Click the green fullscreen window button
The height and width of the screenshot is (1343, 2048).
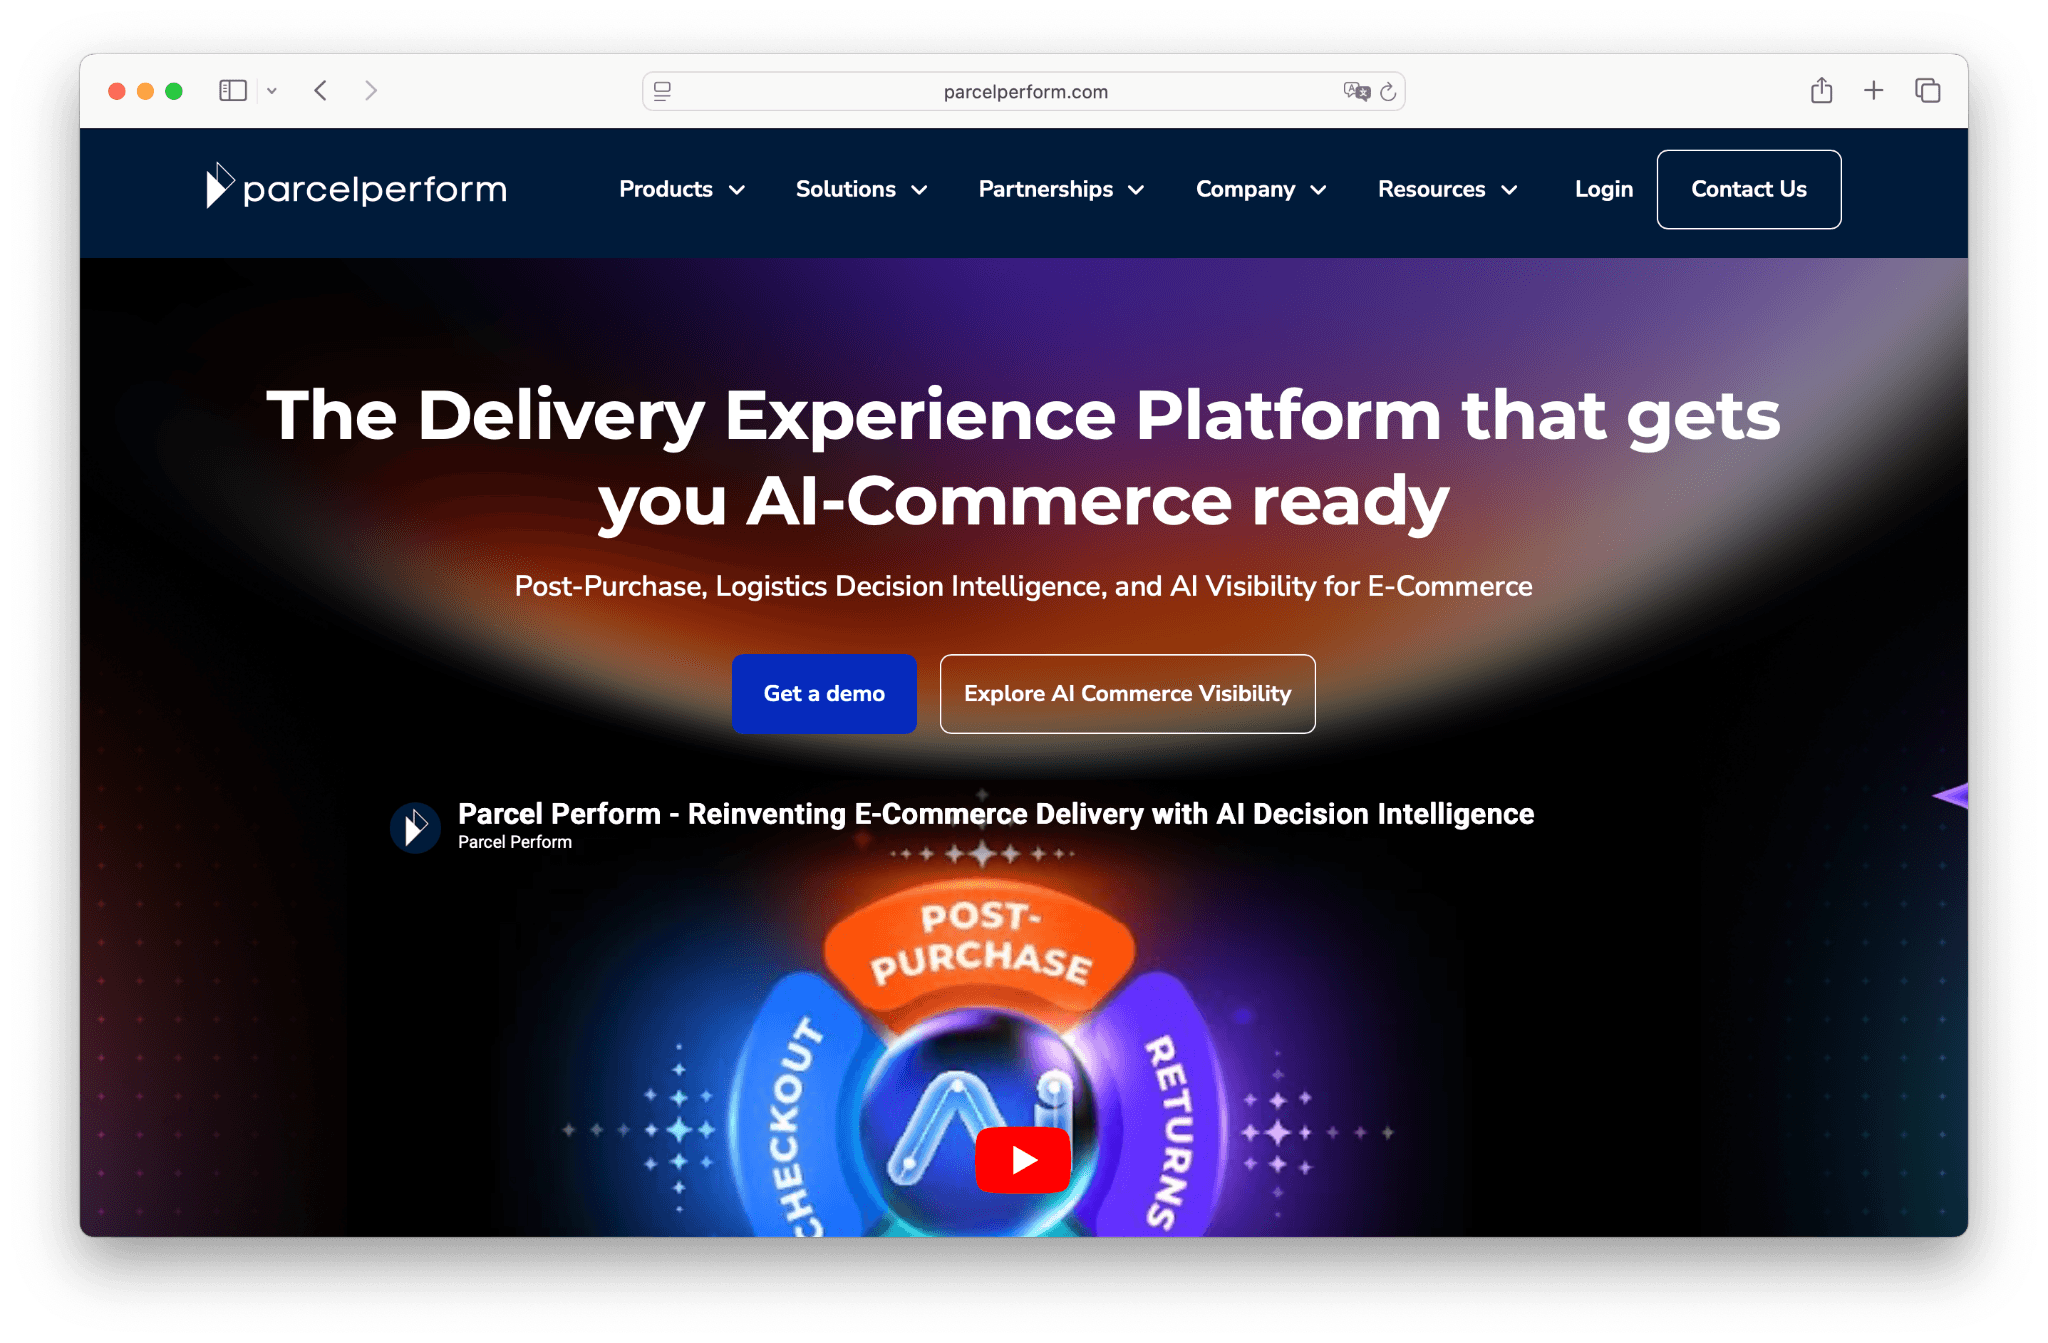coord(174,91)
